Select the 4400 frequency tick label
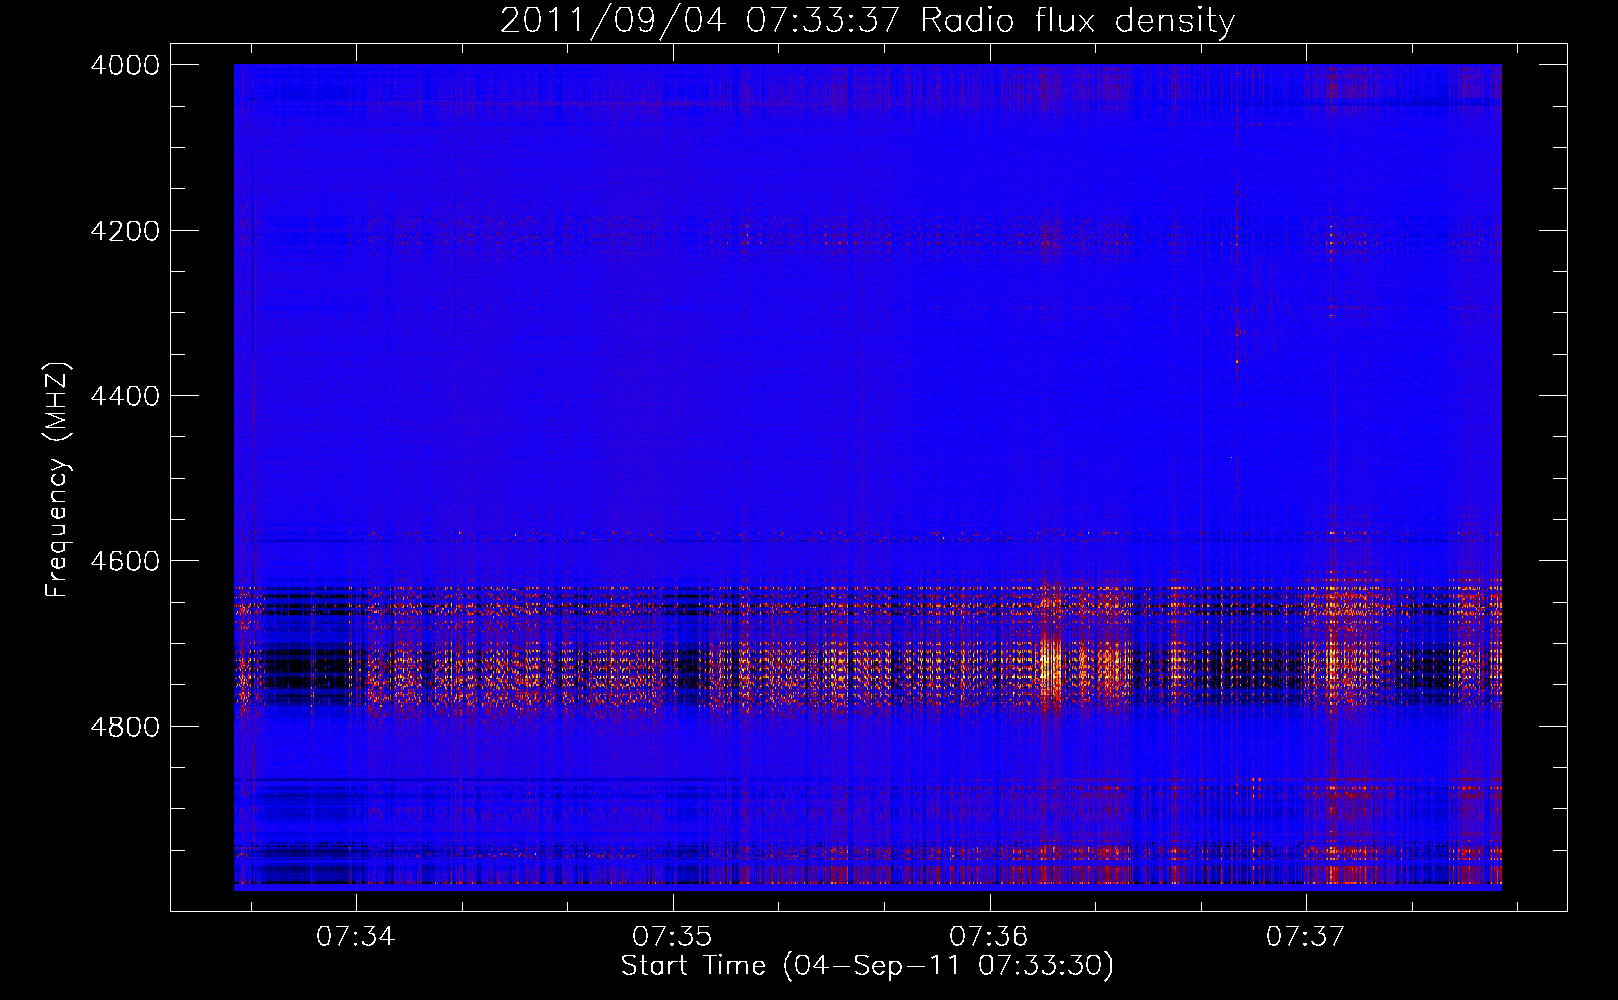This screenshot has width=1618, height=1000. [125, 396]
